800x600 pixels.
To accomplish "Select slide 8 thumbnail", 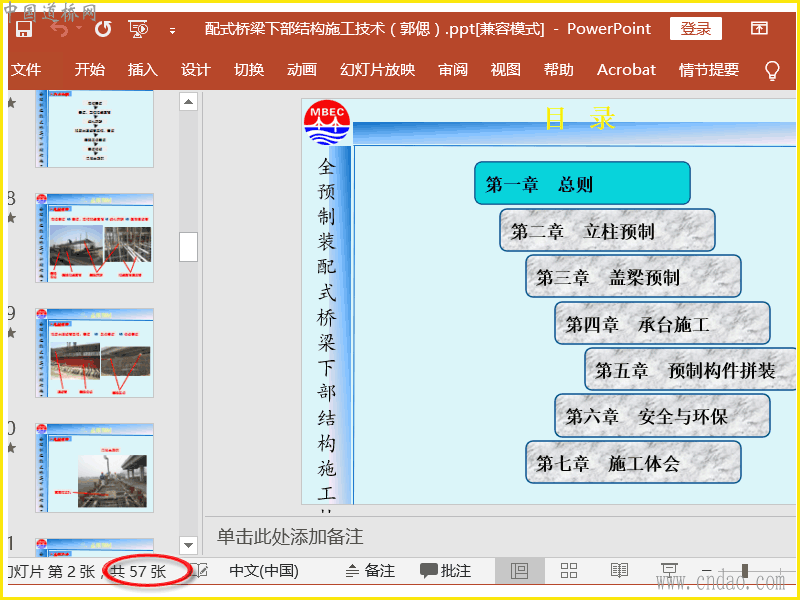I will (94, 238).
